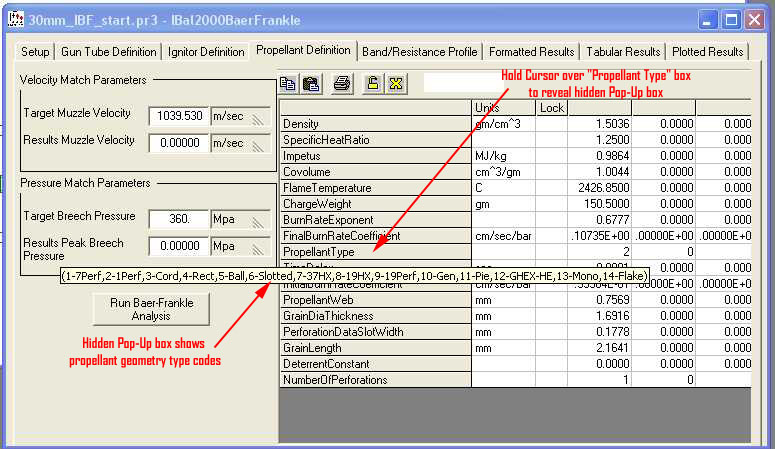The height and width of the screenshot is (449, 775).
Task: Open the Results Muzzle Velocity units selector
Action: (241, 144)
